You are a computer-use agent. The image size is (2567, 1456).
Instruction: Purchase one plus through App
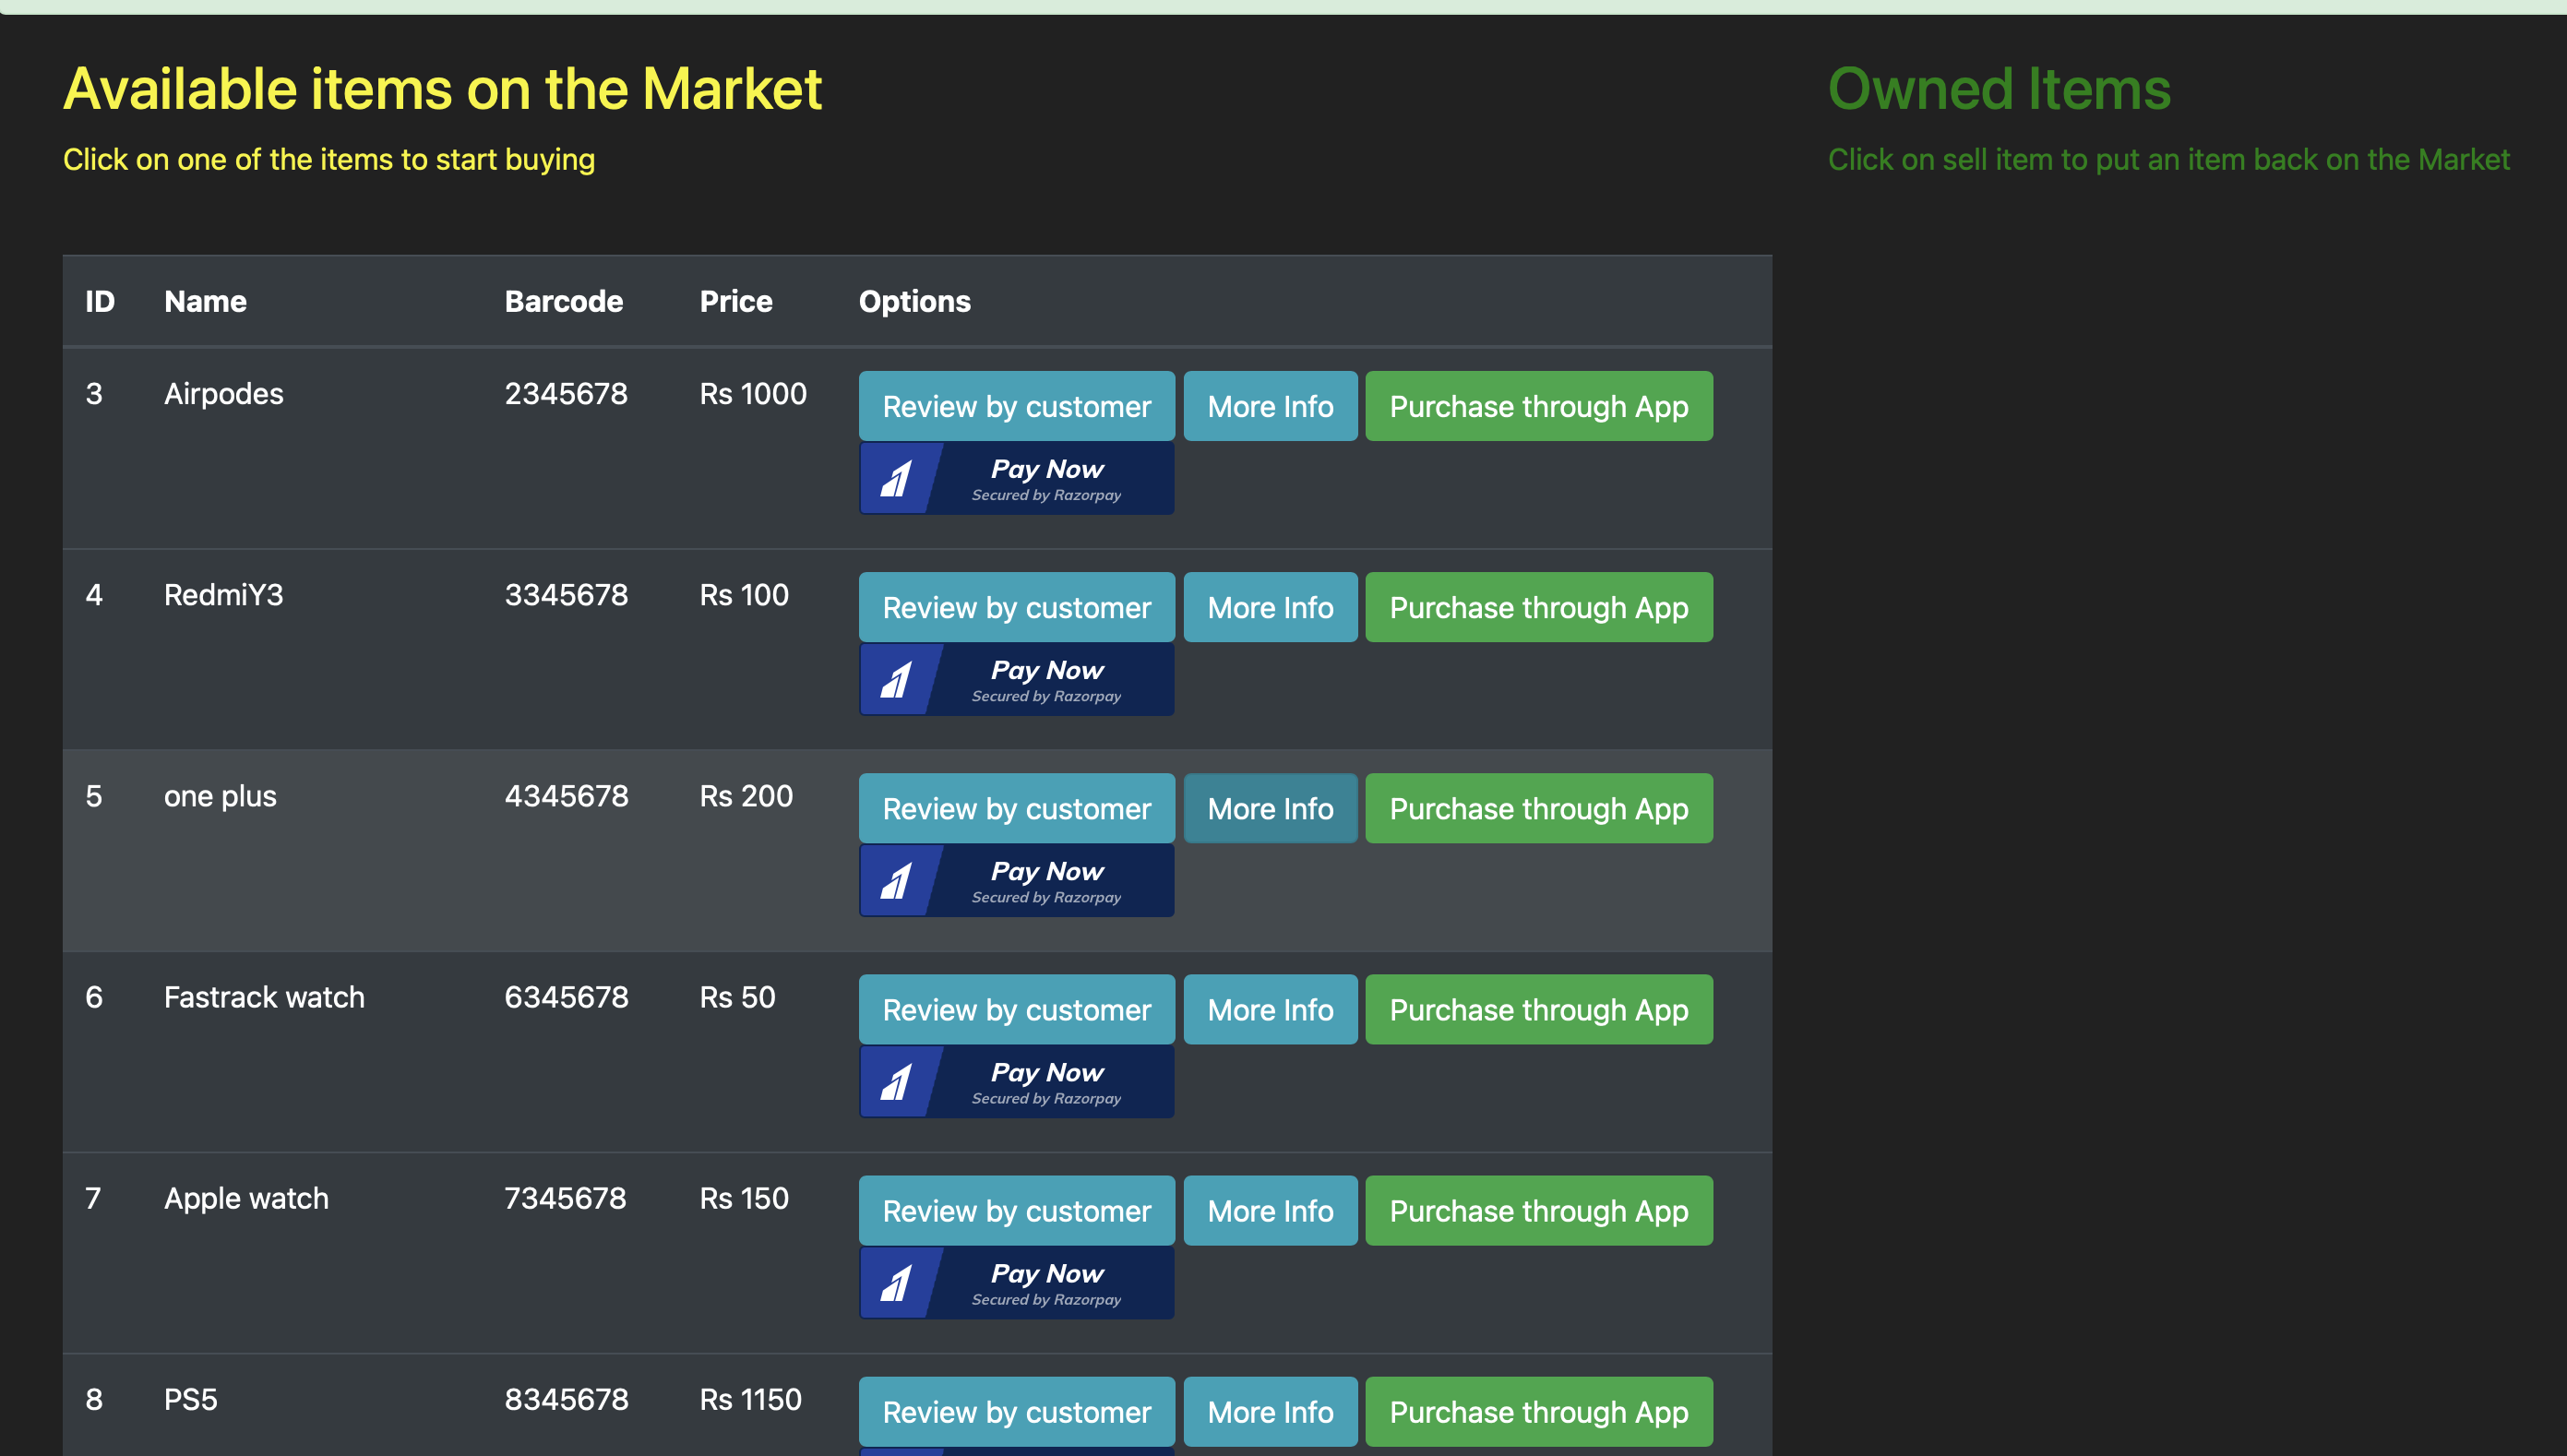pos(1539,808)
